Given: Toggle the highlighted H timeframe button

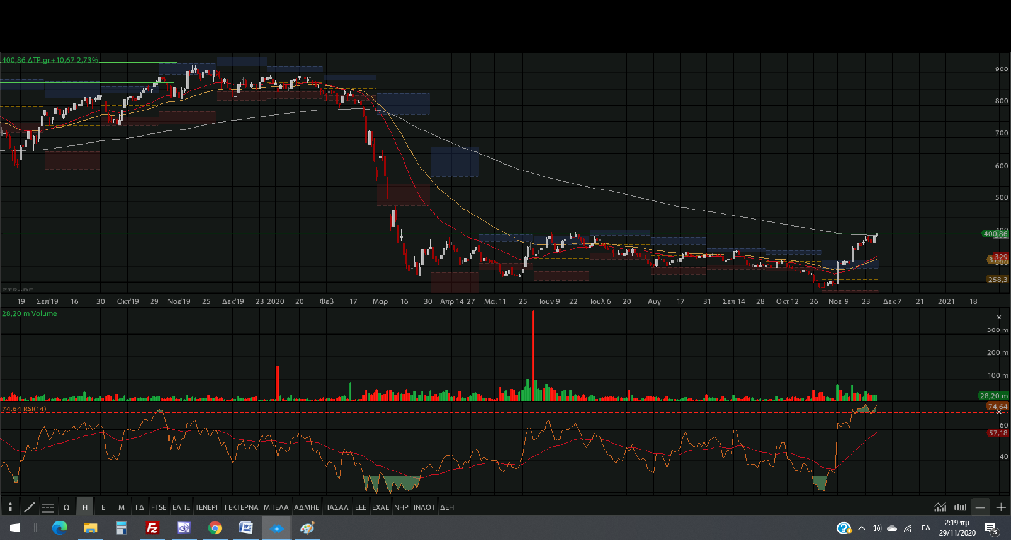Looking at the screenshot, I should (85, 507).
